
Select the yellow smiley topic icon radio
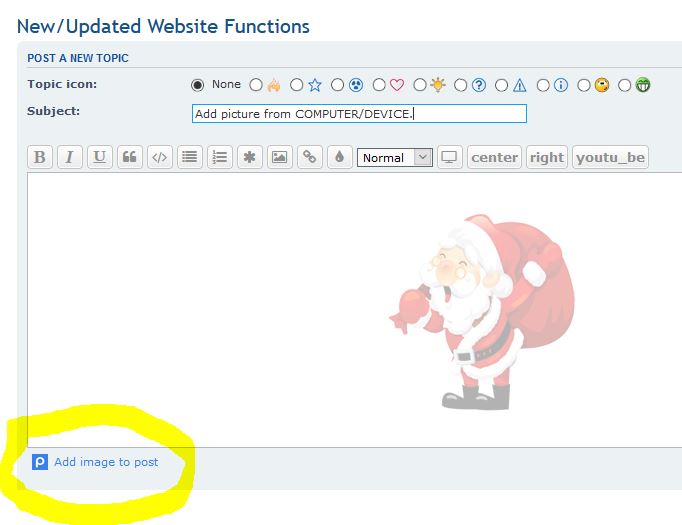pos(584,85)
